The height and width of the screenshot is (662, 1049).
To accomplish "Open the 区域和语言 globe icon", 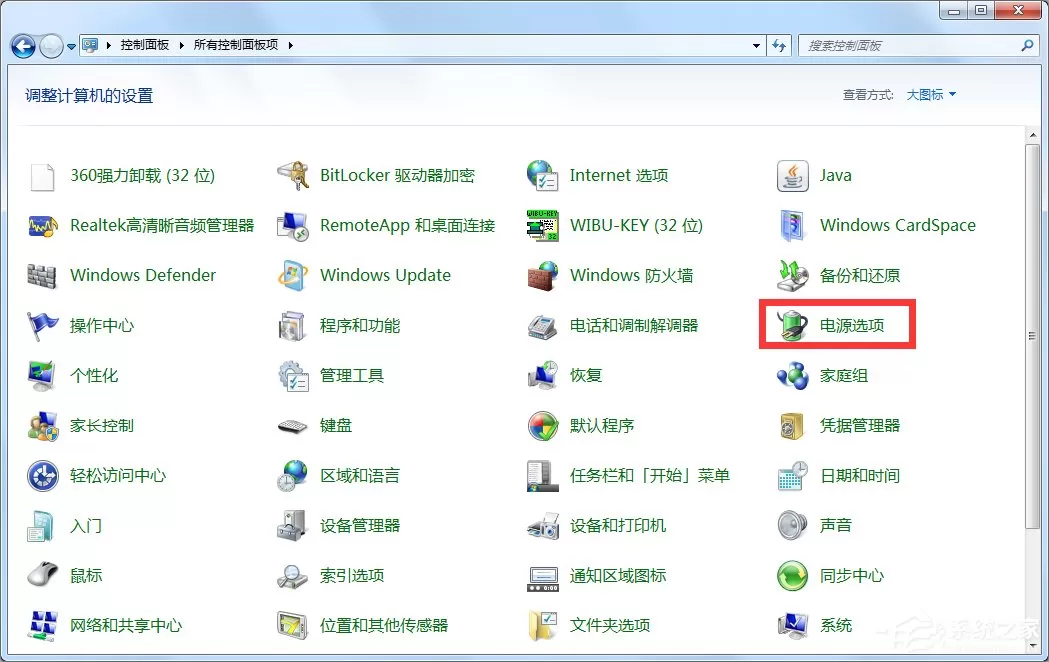I will pyautogui.click(x=292, y=476).
